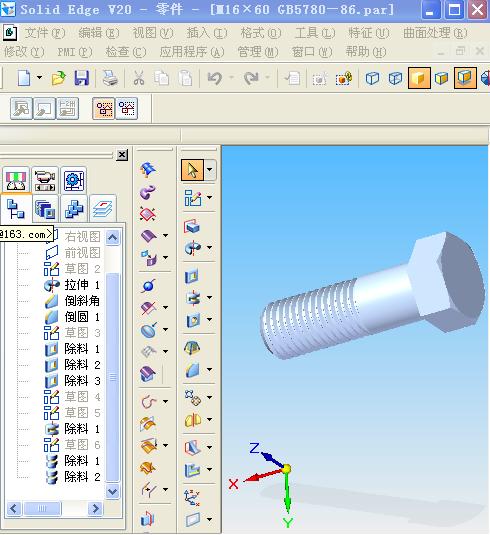The height and width of the screenshot is (535, 490).
Task: Open the Layers tab icon
Action: pyautogui.click(x=103, y=209)
